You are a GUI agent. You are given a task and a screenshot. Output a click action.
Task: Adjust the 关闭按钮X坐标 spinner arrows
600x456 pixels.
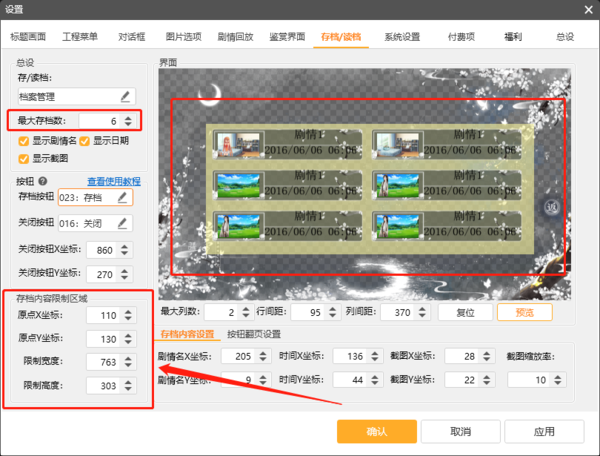coord(126,249)
